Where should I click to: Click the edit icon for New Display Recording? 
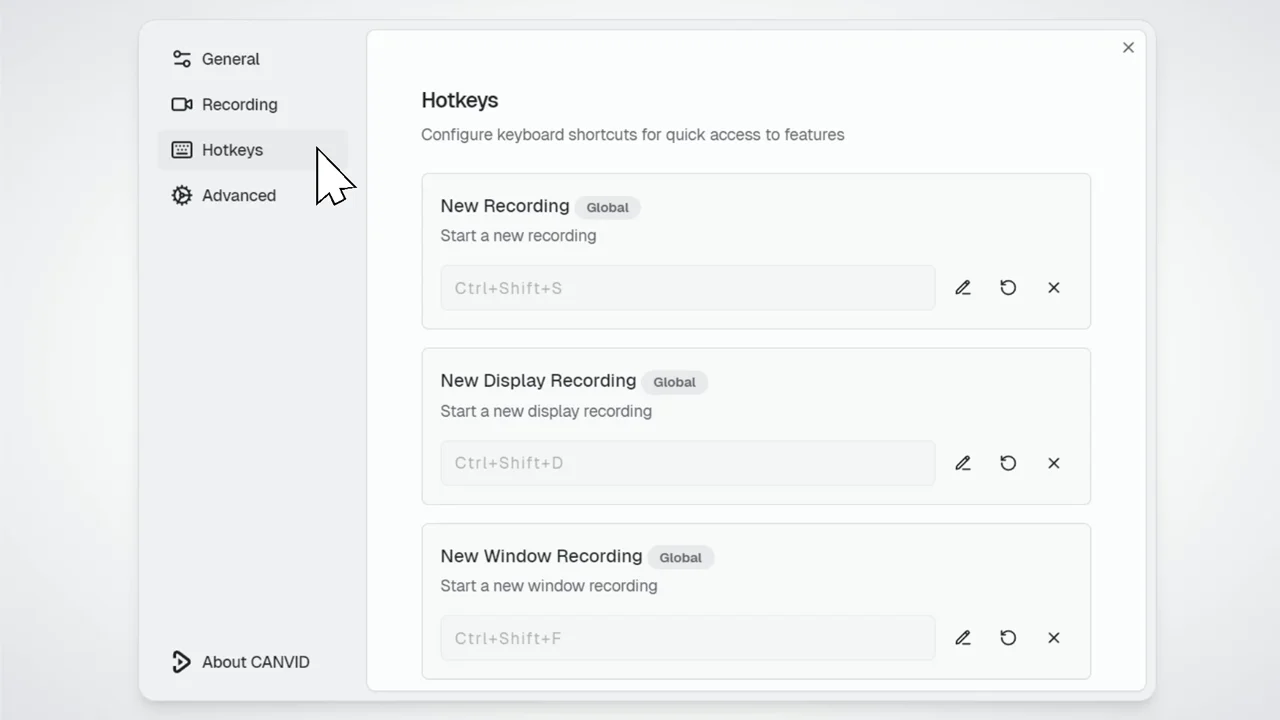pyautogui.click(x=962, y=462)
